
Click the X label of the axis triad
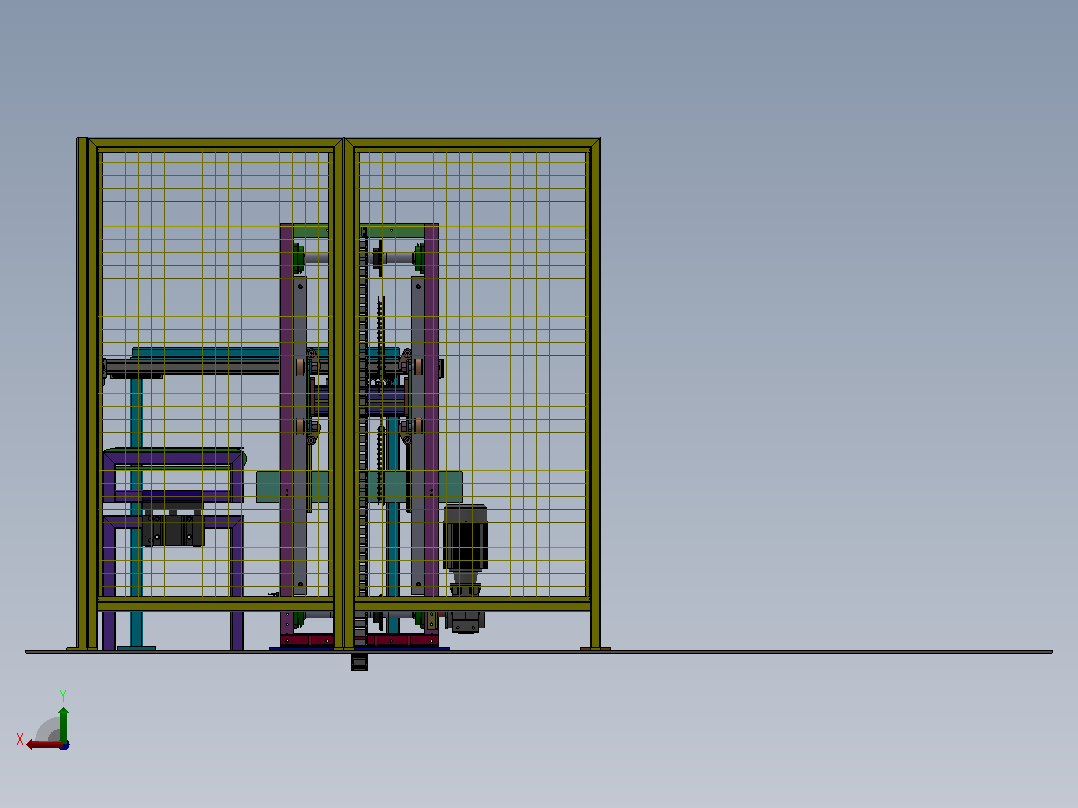click(x=20, y=739)
